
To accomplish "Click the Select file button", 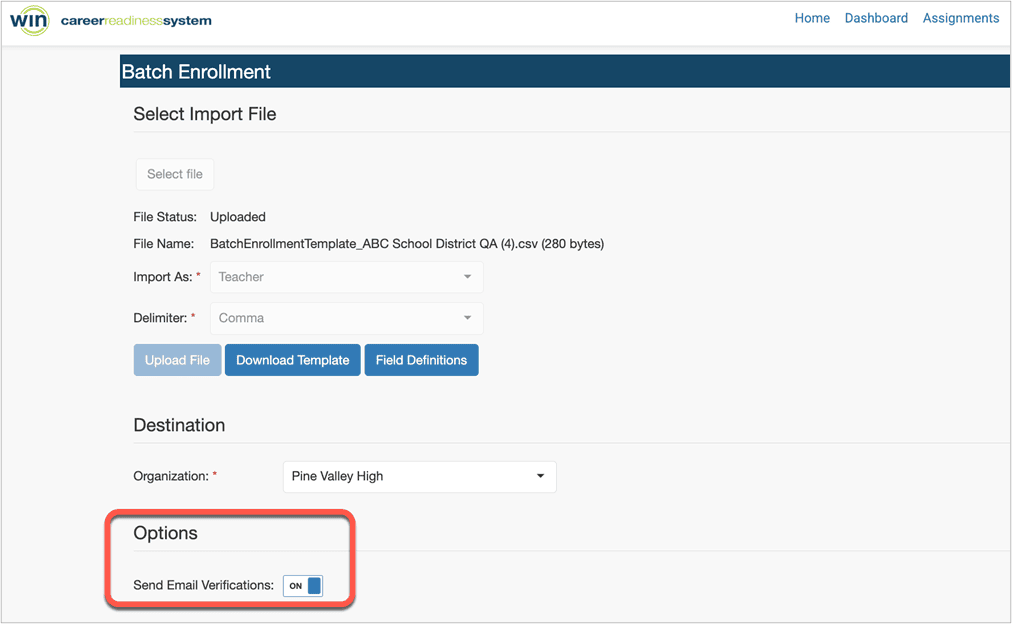I will 174,173.
